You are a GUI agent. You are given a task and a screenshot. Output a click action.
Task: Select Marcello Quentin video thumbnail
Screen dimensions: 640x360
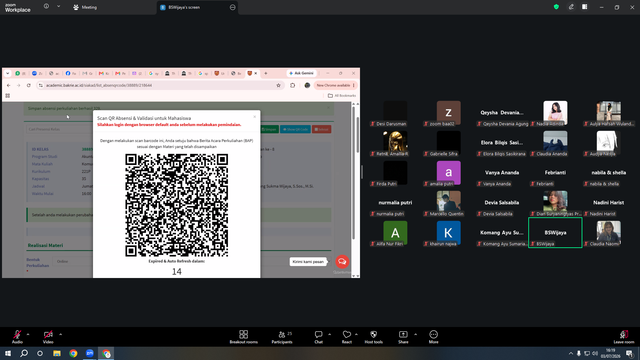(449, 203)
